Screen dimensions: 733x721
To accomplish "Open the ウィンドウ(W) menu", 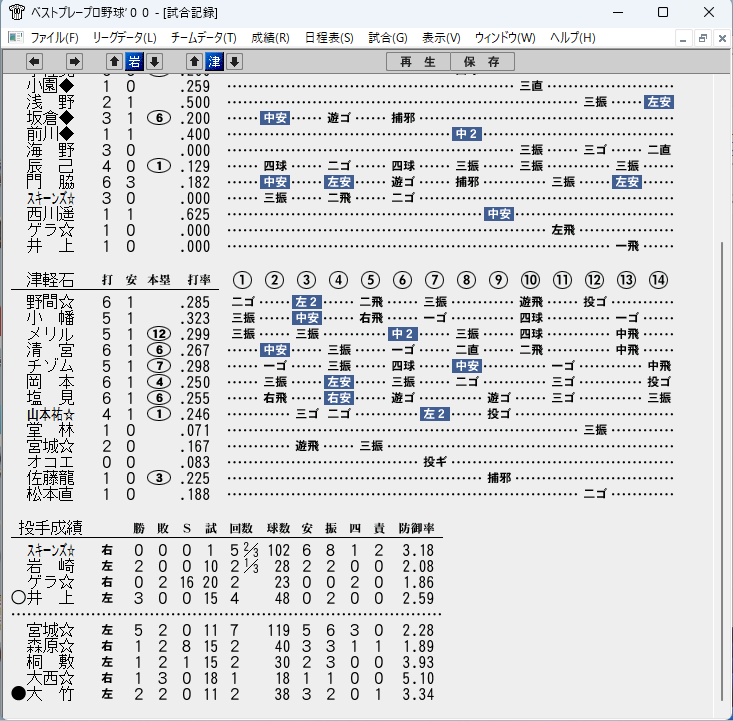I will (x=505, y=37).
